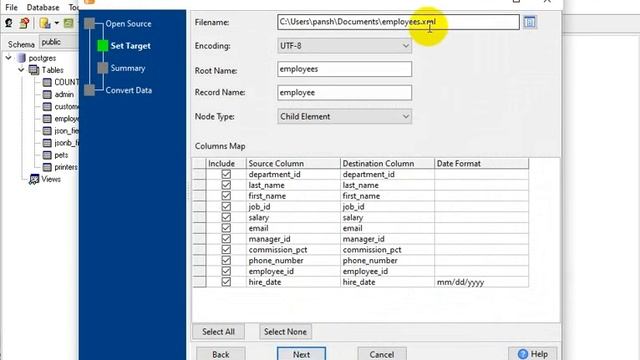Uncheck Include for job_id
Image resolution: width=640 pixels, height=360 pixels.
pos(226,207)
